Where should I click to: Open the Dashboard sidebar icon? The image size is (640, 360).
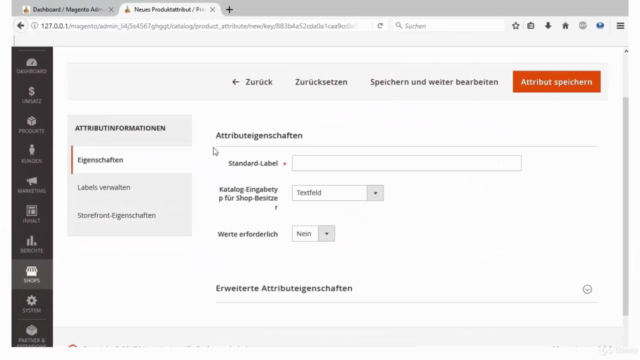[x=31, y=66]
